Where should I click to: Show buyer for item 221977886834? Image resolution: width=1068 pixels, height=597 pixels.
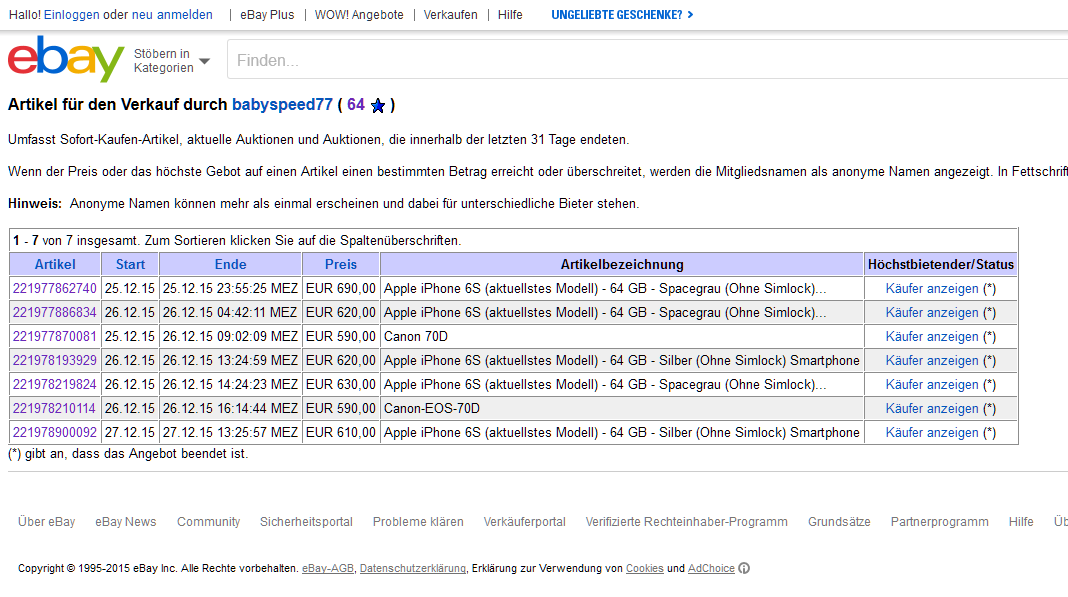pos(932,313)
